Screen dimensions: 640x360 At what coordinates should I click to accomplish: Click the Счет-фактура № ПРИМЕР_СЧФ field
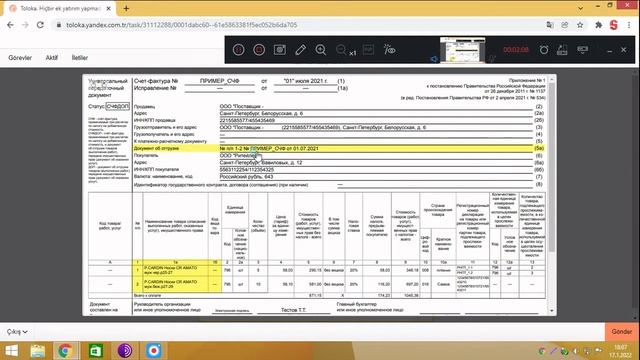219,81
